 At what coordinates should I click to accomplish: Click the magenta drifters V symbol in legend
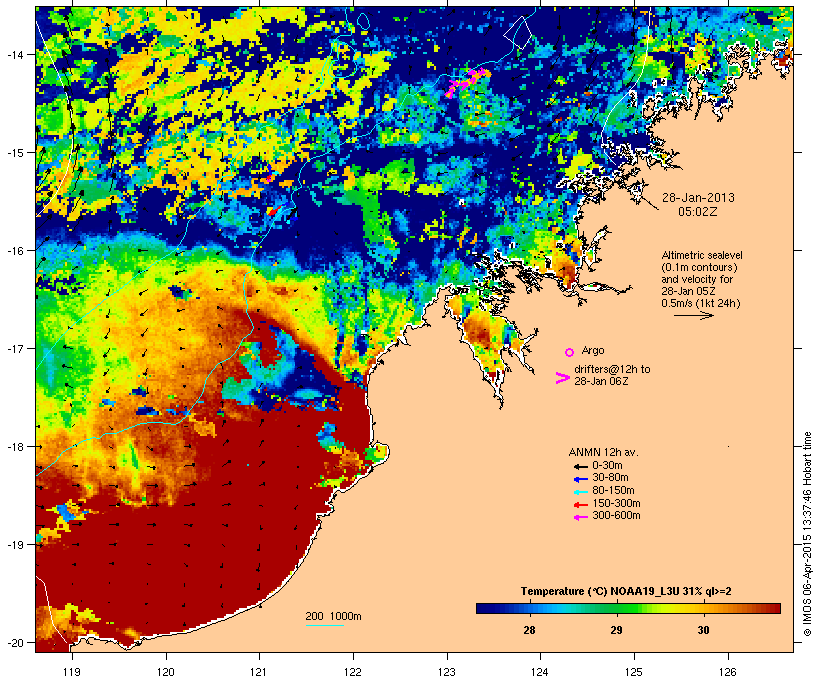(562, 378)
